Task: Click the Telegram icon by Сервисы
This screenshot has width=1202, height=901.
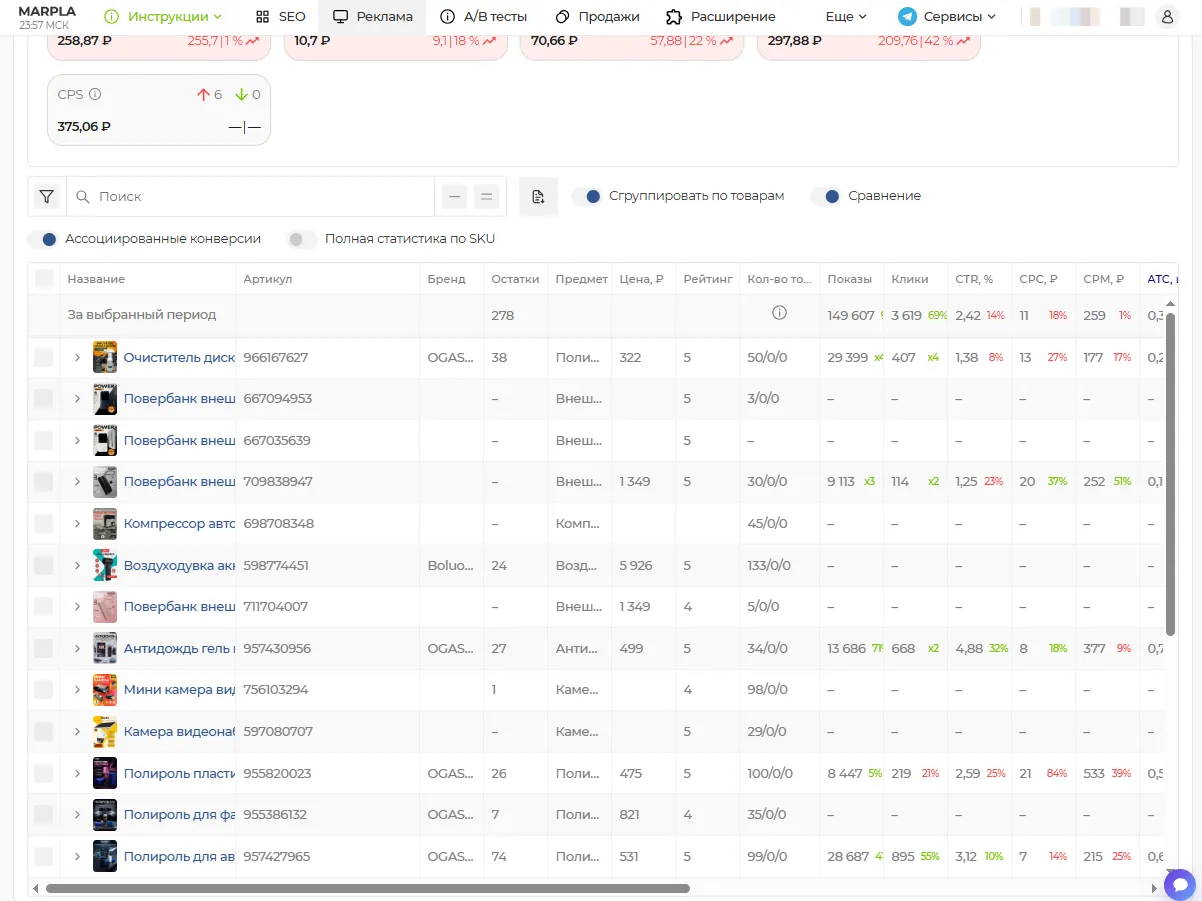Action: 907,17
